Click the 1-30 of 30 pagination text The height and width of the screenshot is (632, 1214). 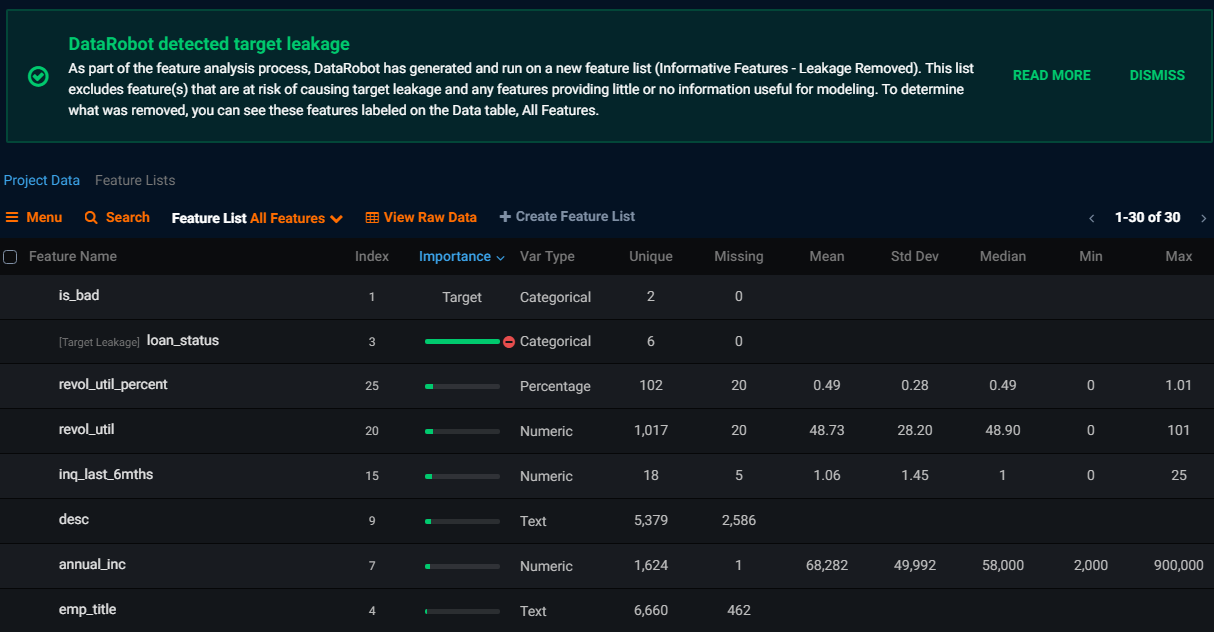coord(1148,218)
